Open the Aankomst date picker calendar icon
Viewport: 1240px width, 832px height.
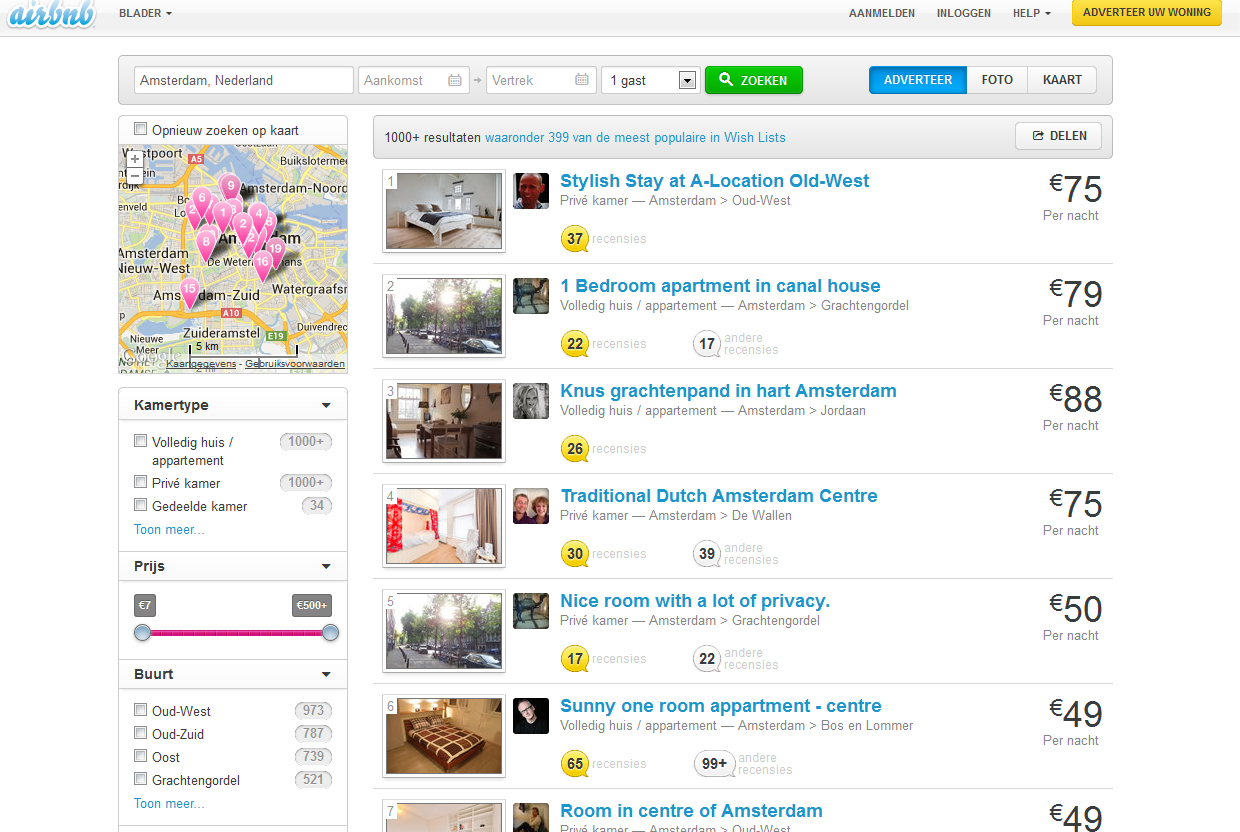pyautogui.click(x=456, y=80)
